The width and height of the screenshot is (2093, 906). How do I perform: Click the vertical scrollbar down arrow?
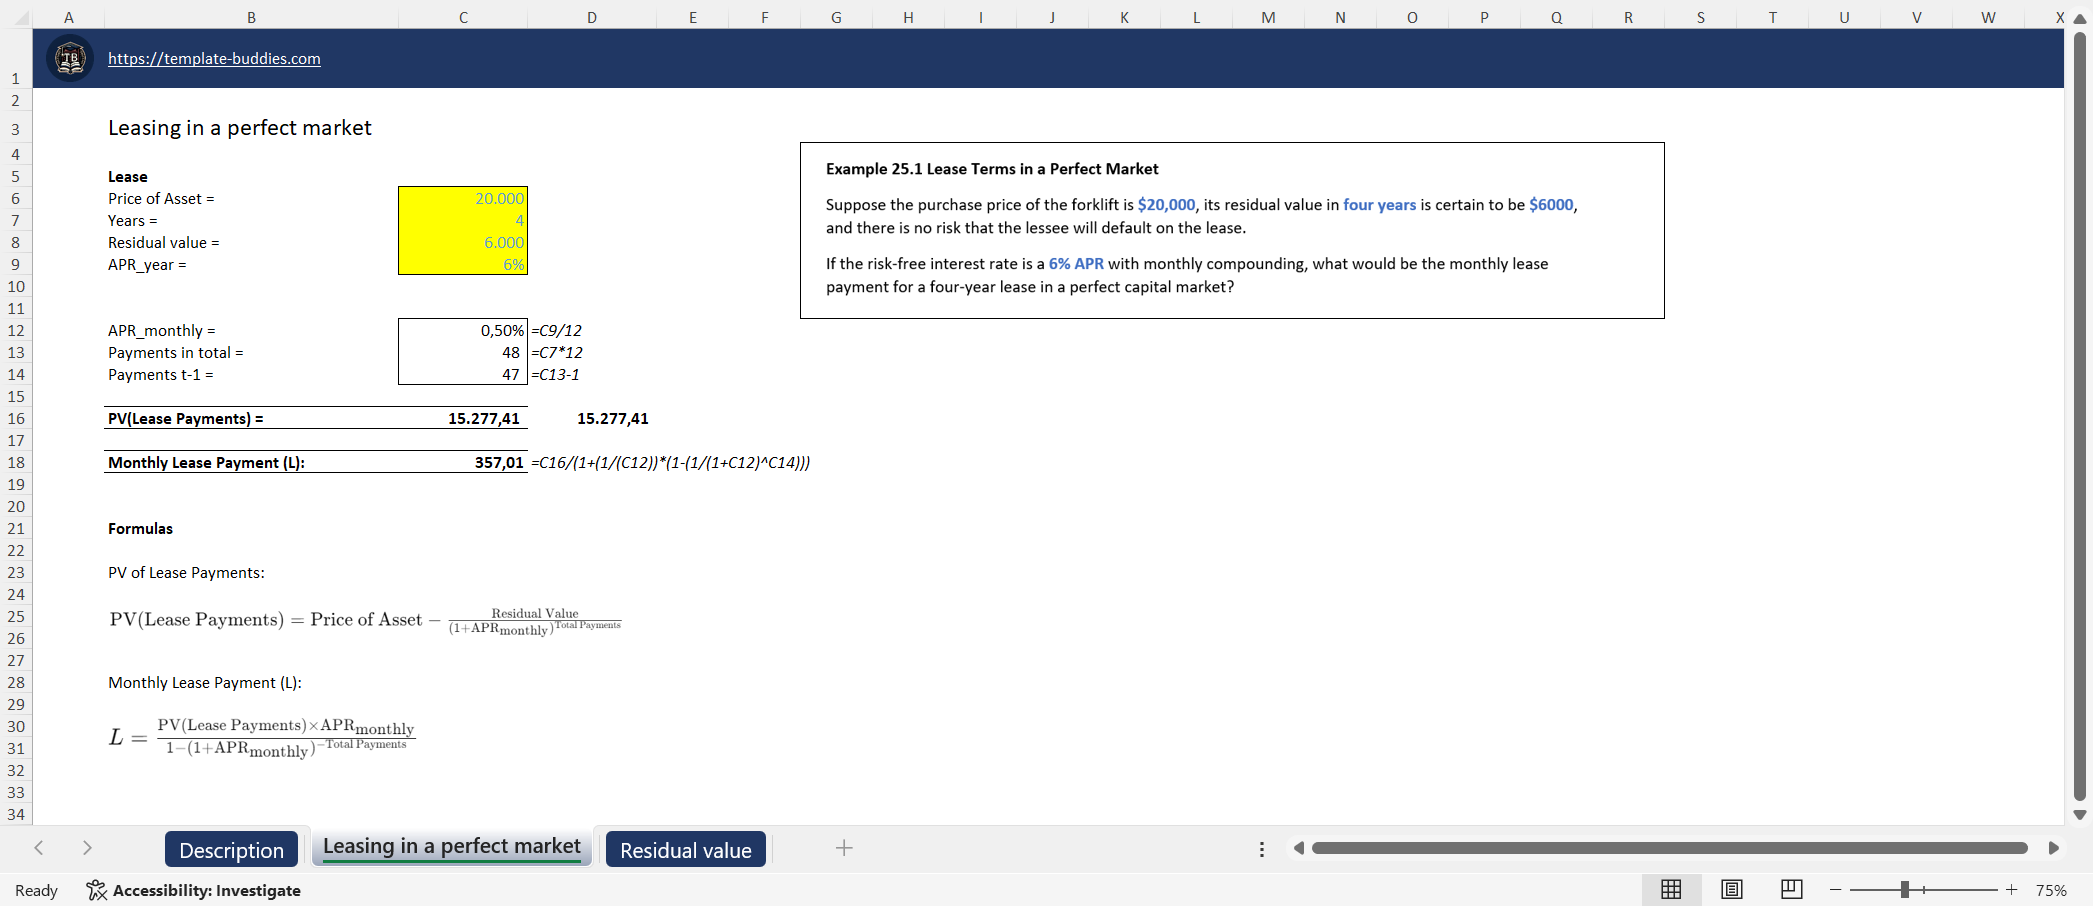click(2080, 814)
